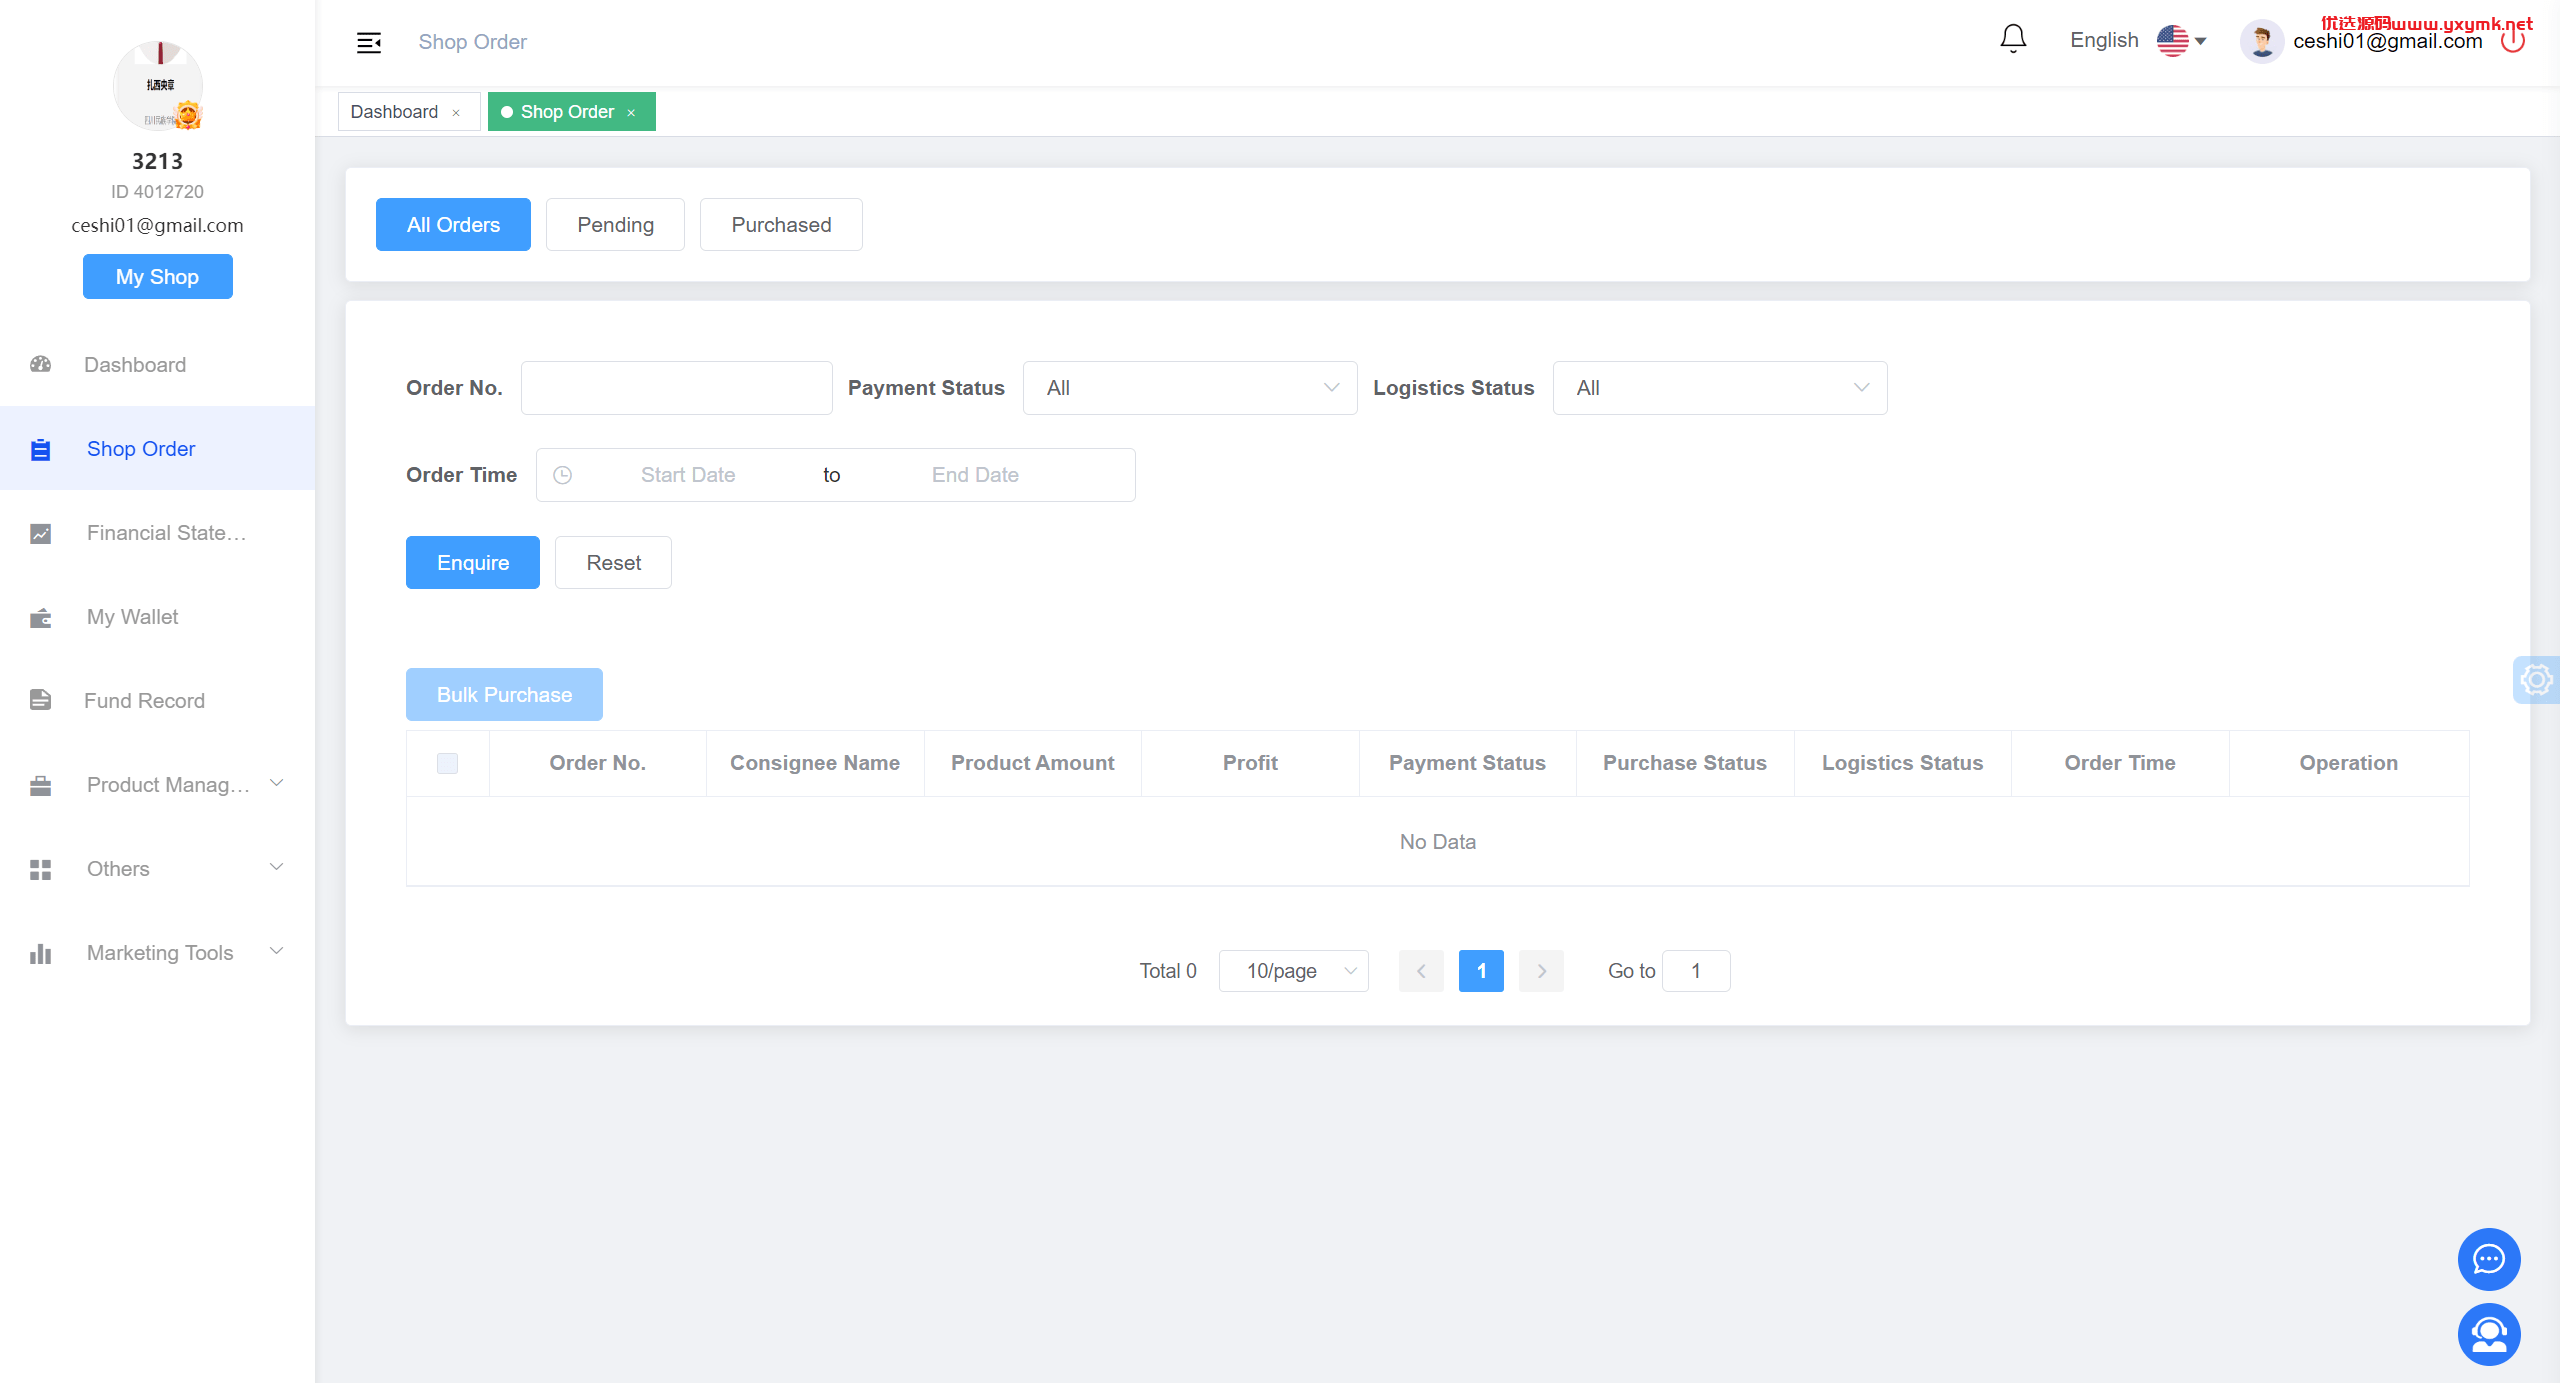2560x1383 pixels.
Task: Open the Payment Status dropdown
Action: coord(1190,388)
